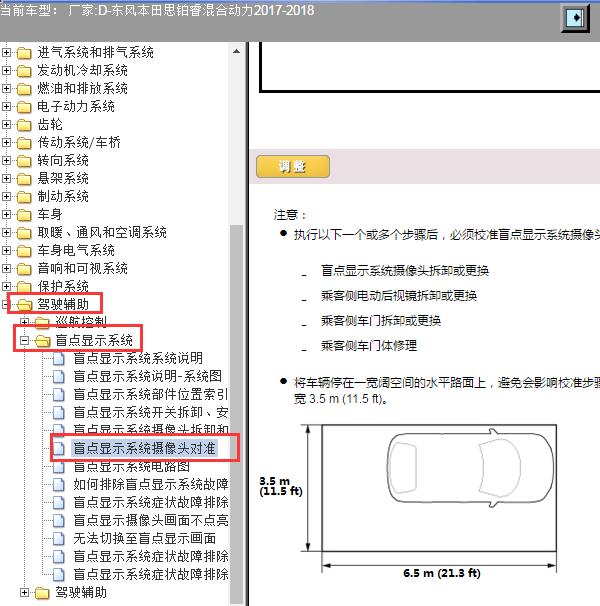Click the 取暖、通风和空调系统 folder icon

24,233
